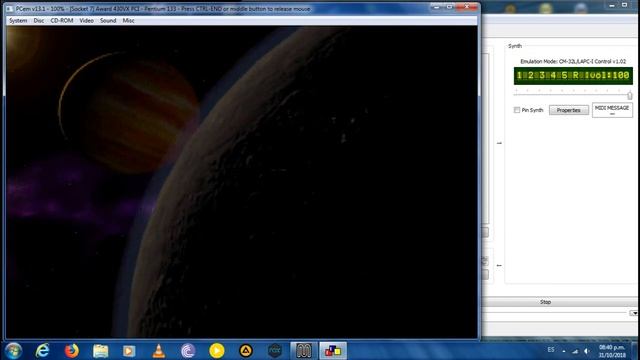The height and width of the screenshot is (360, 640).
Task: Open the AIMP orange triangle icon
Action: point(246,351)
